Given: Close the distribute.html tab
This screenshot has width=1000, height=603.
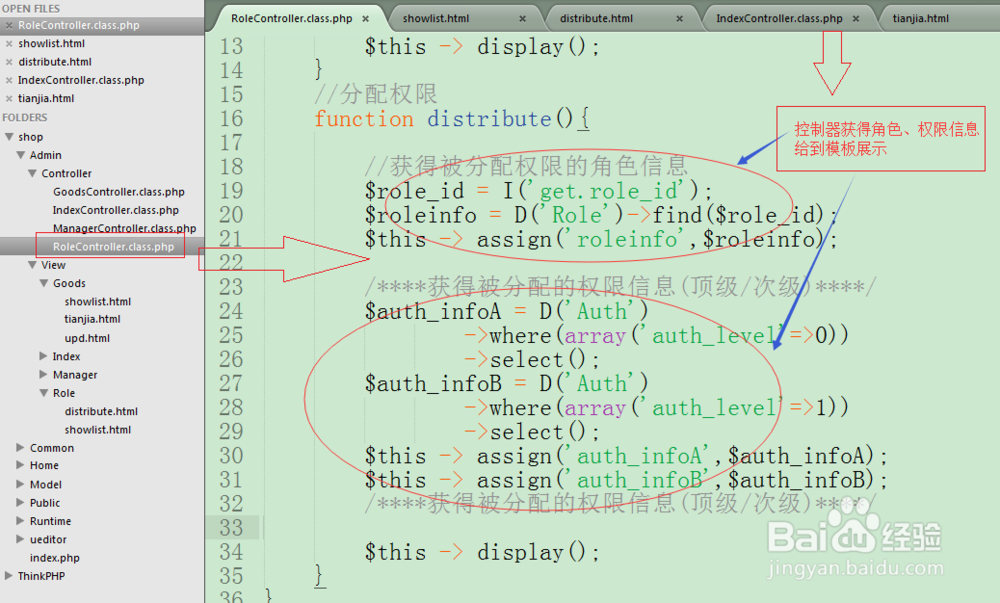Looking at the screenshot, I should point(679,19).
